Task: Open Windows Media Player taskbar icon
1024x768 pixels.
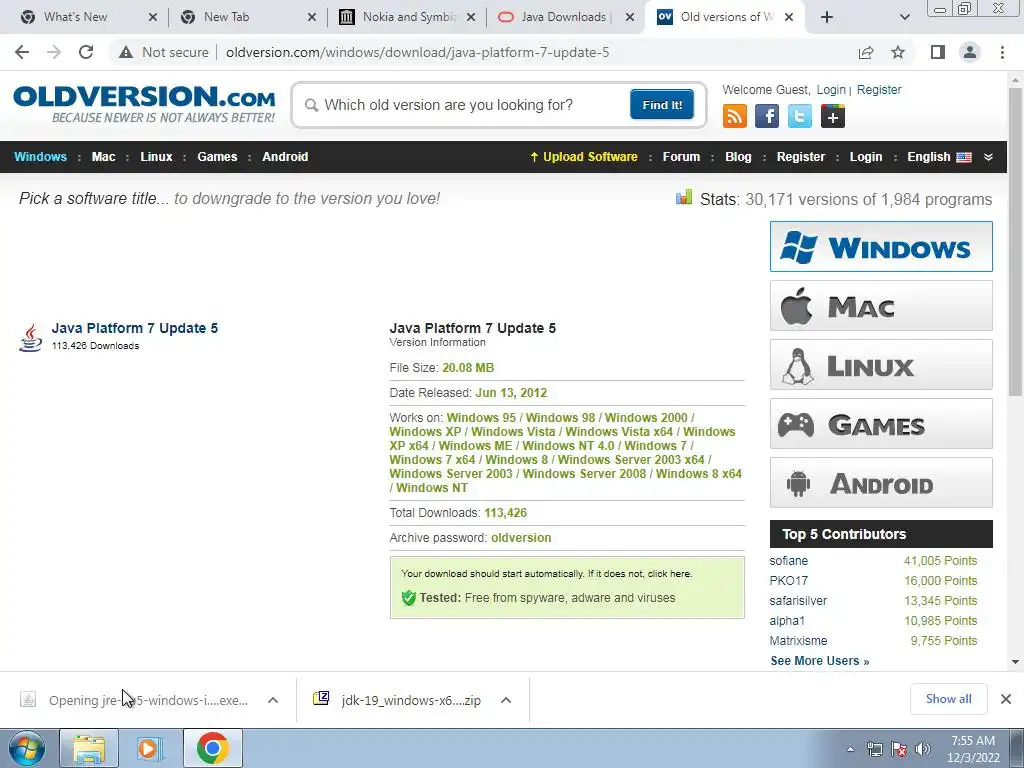Action: pyautogui.click(x=149, y=748)
